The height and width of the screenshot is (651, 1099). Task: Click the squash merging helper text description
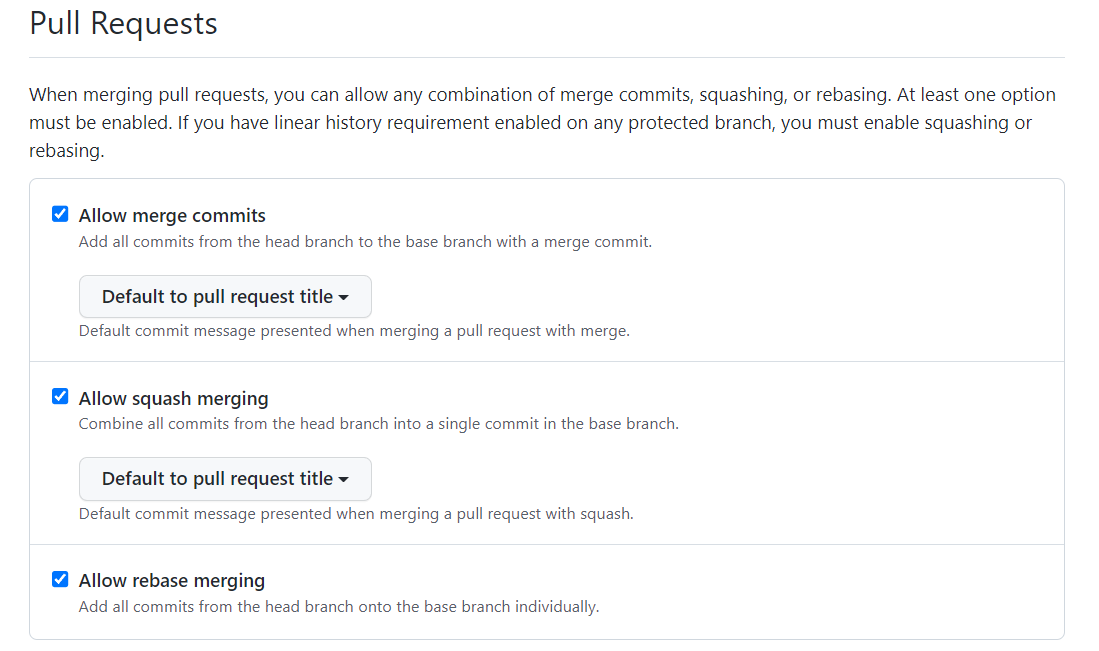(x=380, y=423)
